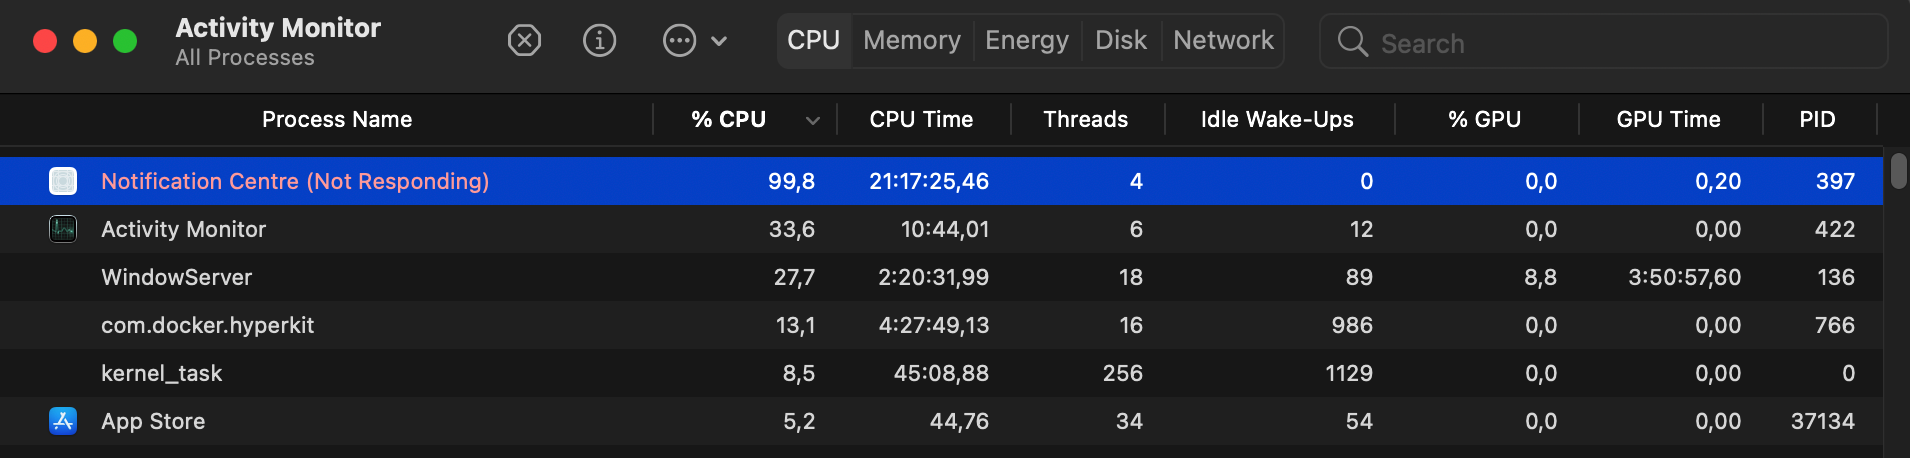Click the Activity Monitor process icon

(x=63, y=229)
